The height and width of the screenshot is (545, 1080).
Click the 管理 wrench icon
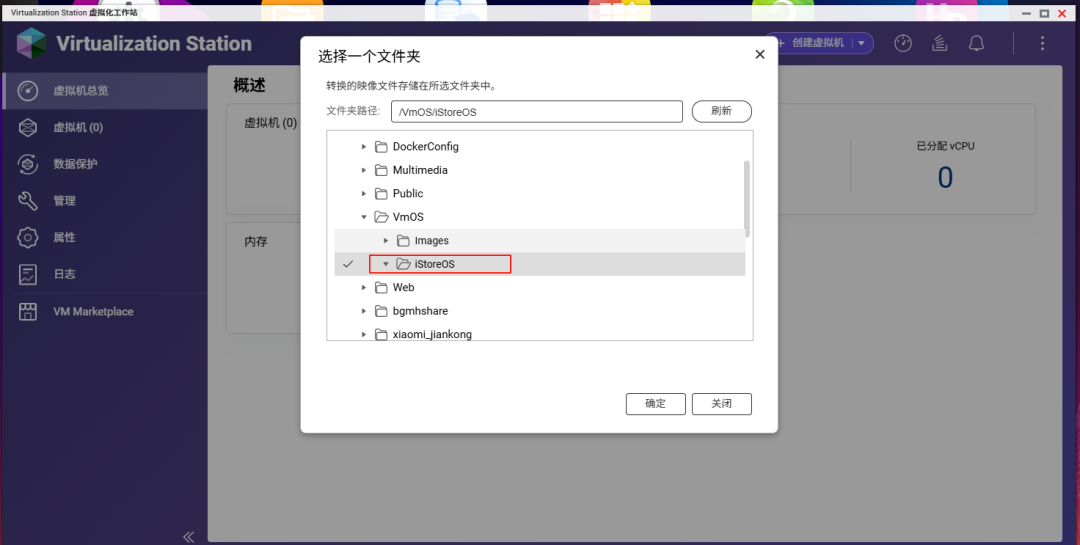[x=28, y=200]
